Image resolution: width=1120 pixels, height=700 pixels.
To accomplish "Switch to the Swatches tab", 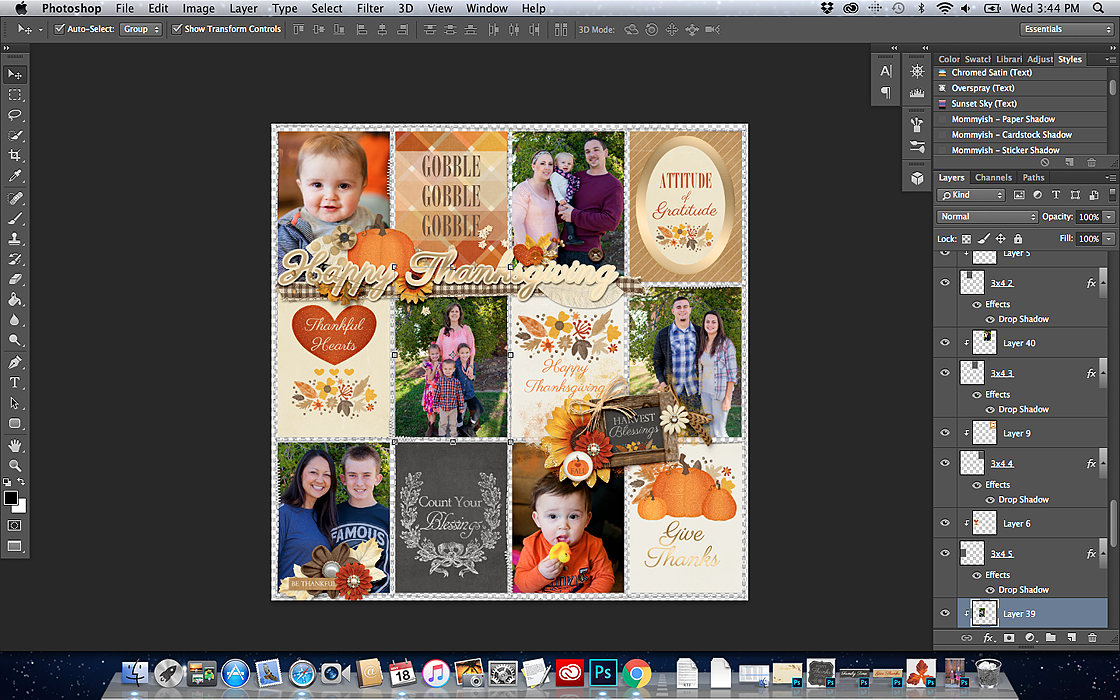I will tap(976, 59).
